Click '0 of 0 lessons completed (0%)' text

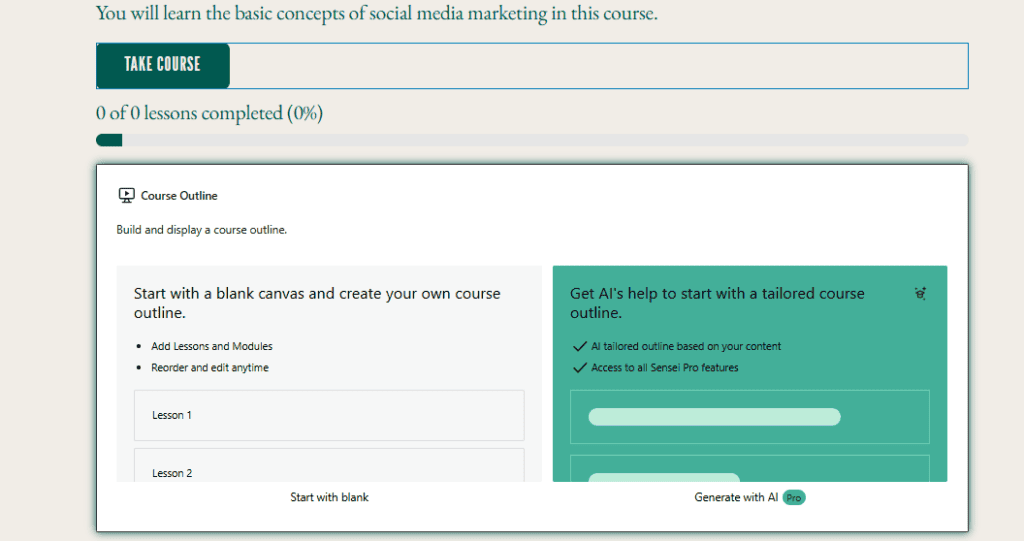point(209,113)
